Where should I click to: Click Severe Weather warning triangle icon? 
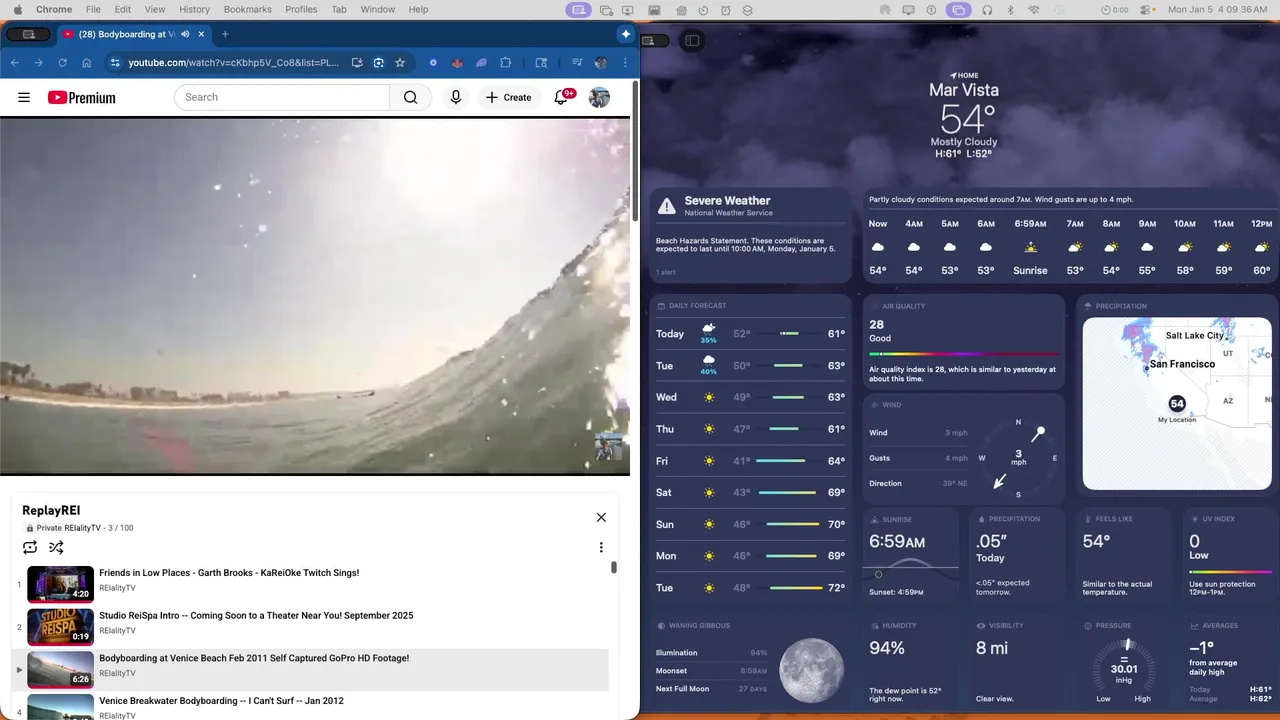tap(667, 206)
